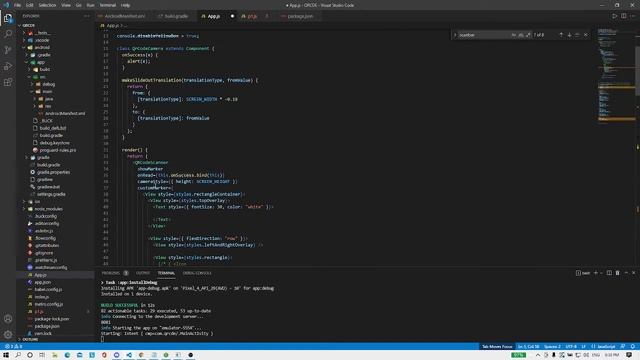The width and height of the screenshot is (640, 360).
Task: Toggle Match Case in find widget
Action: click(514, 35)
